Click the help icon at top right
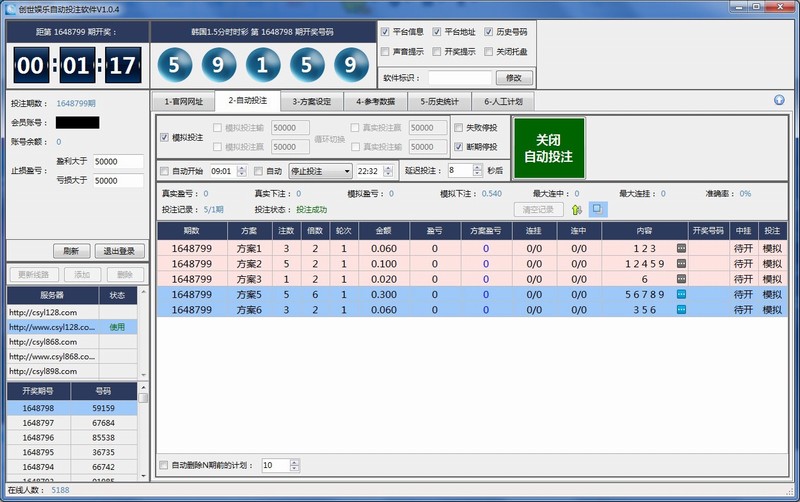 [779, 100]
